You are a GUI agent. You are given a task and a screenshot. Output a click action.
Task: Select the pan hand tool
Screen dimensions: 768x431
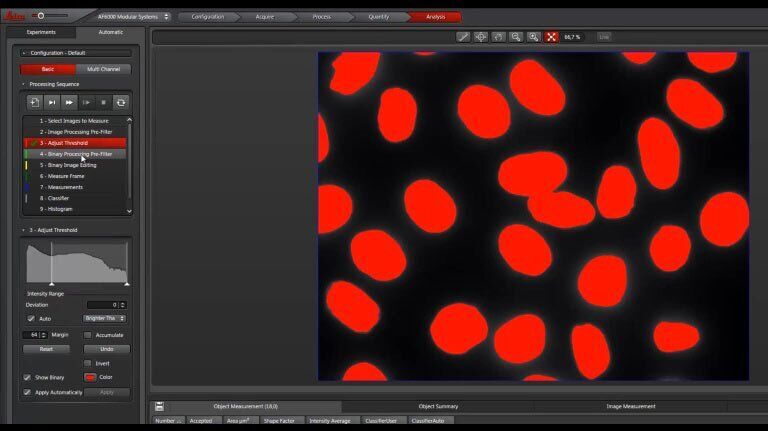pos(498,36)
